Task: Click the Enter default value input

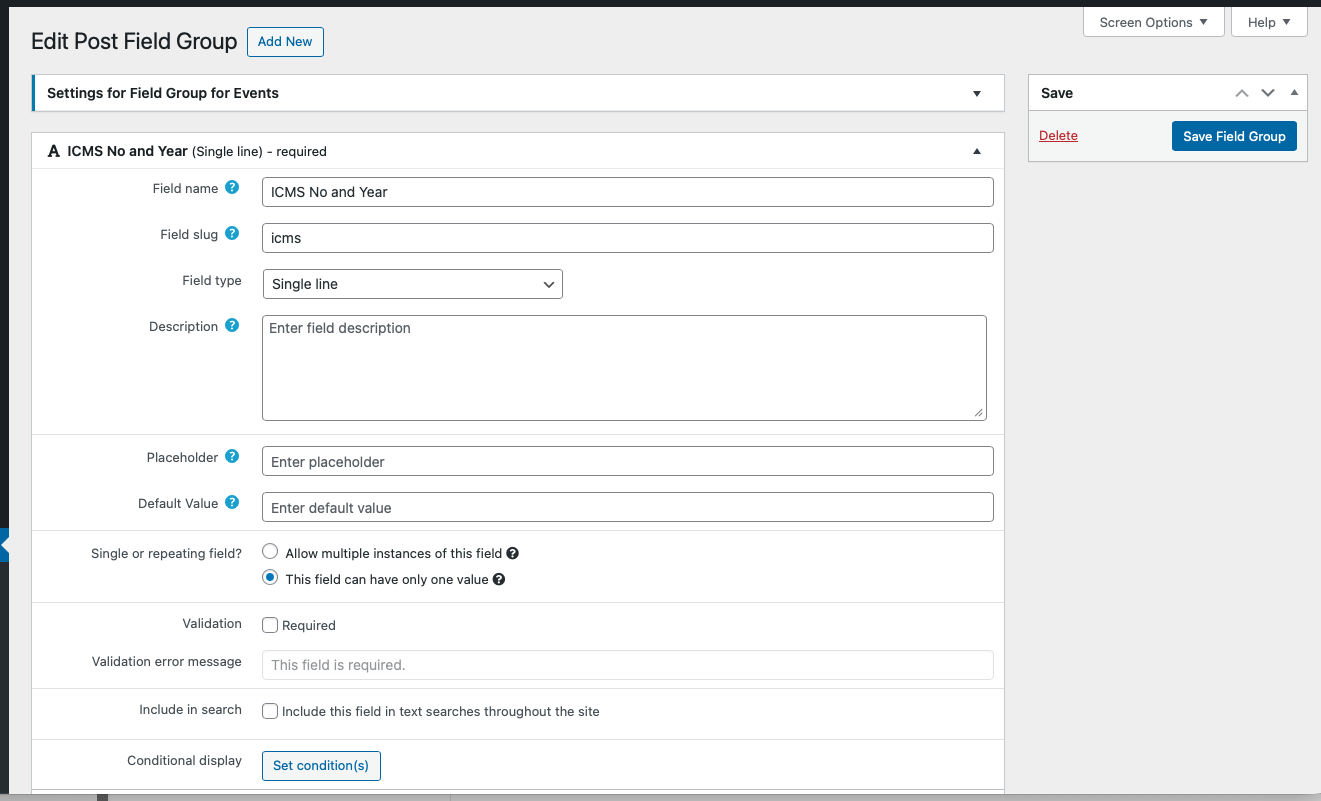Action: (x=628, y=507)
